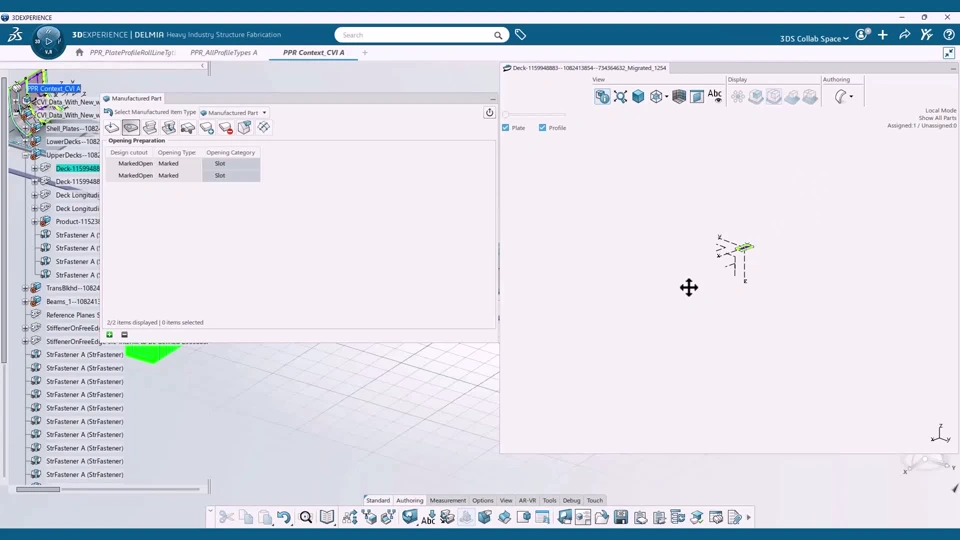Open the user profile icon
Viewport: 960px width, 540px height.
click(x=862, y=35)
